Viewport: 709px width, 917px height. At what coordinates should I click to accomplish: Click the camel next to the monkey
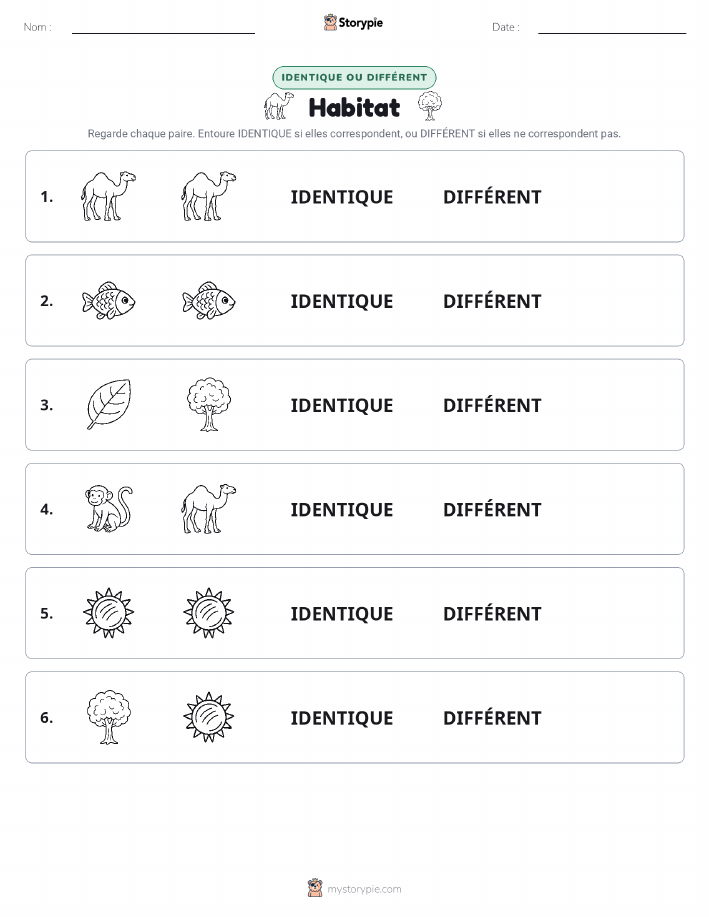[x=209, y=508]
